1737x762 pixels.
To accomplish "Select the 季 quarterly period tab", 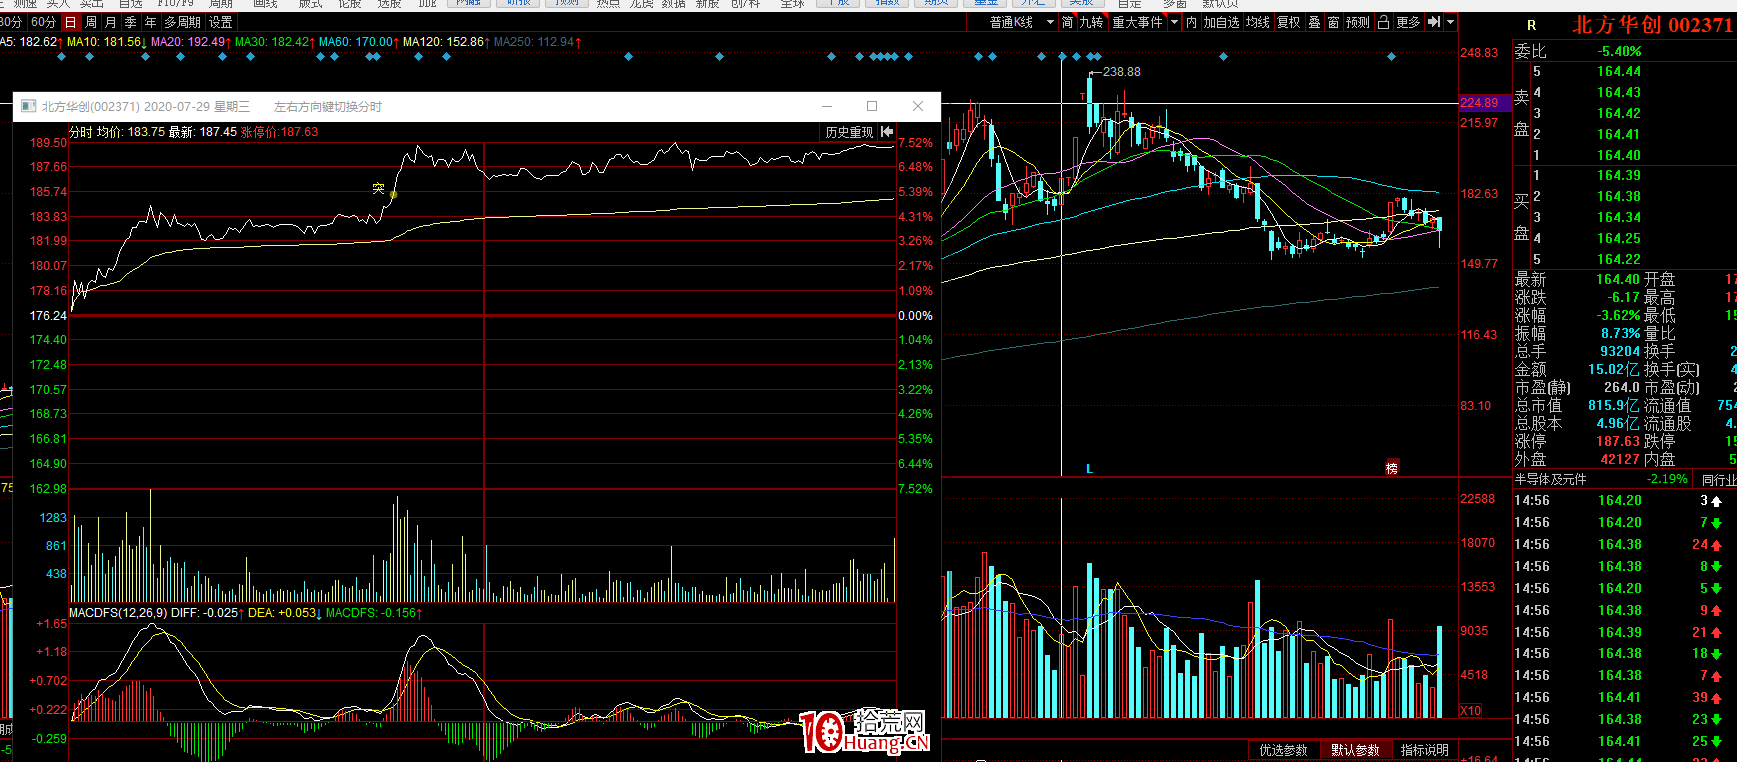I will 131,22.
